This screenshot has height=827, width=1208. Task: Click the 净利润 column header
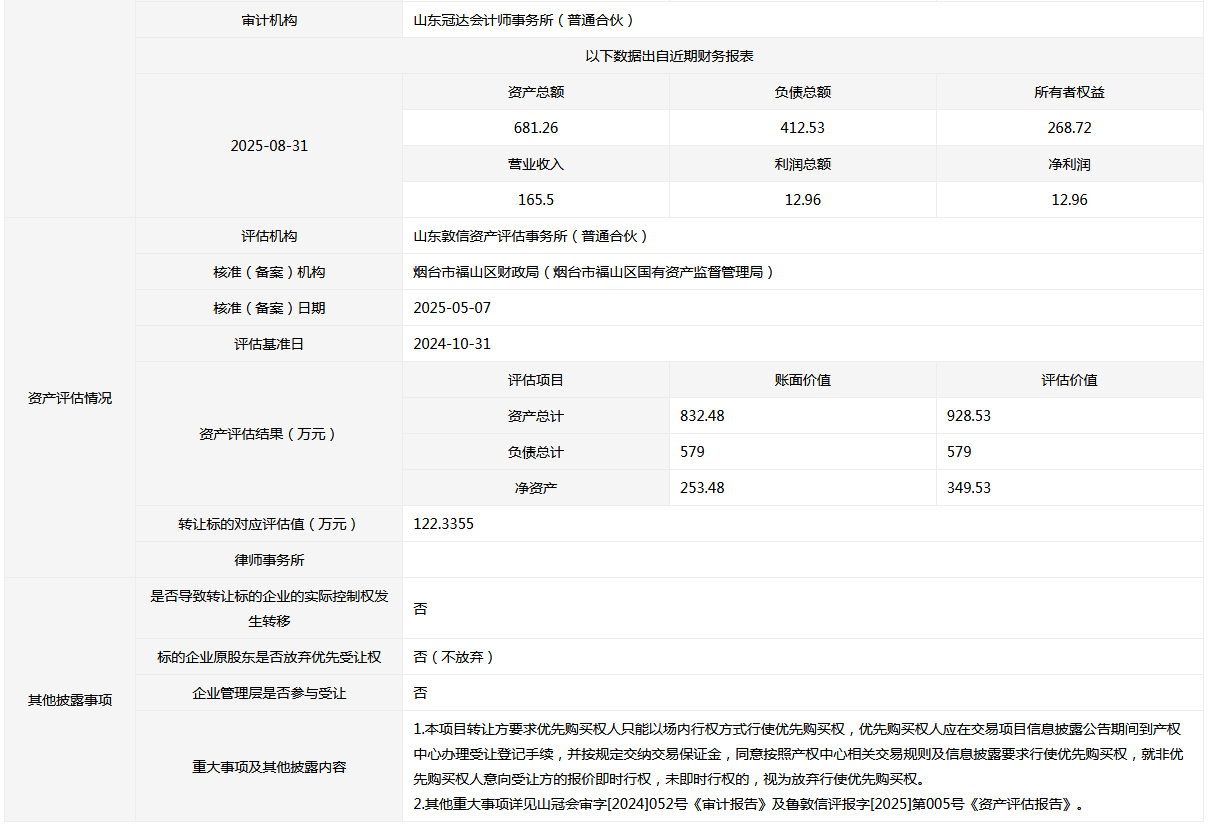1069,164
